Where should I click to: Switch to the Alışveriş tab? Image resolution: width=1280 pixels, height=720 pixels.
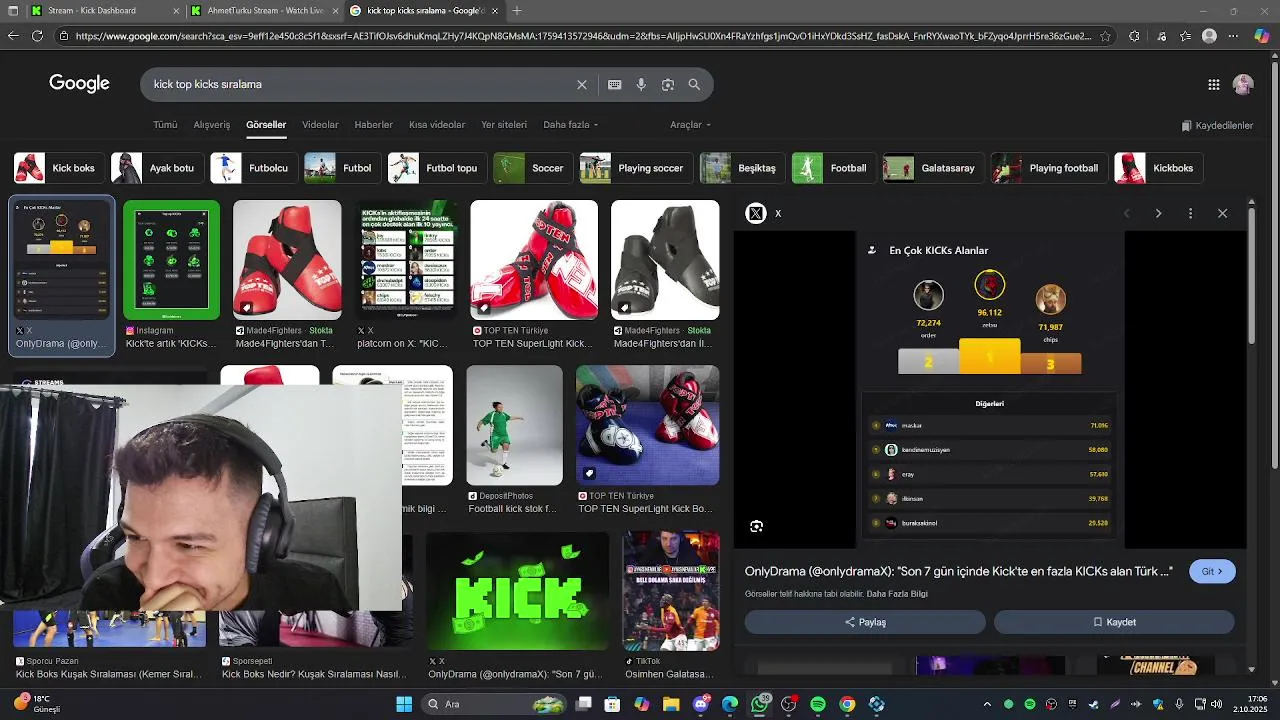[212, 125]
